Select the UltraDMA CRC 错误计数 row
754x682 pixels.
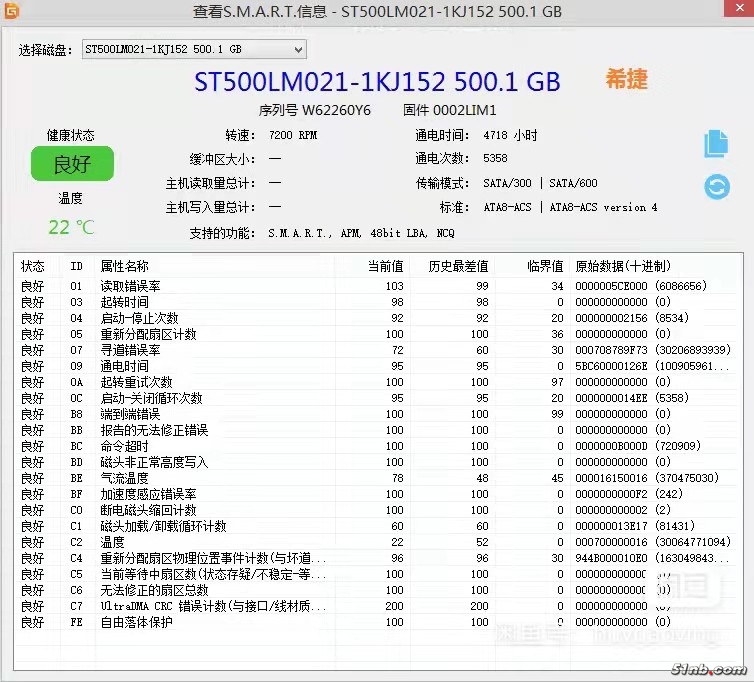pos(376,606)
